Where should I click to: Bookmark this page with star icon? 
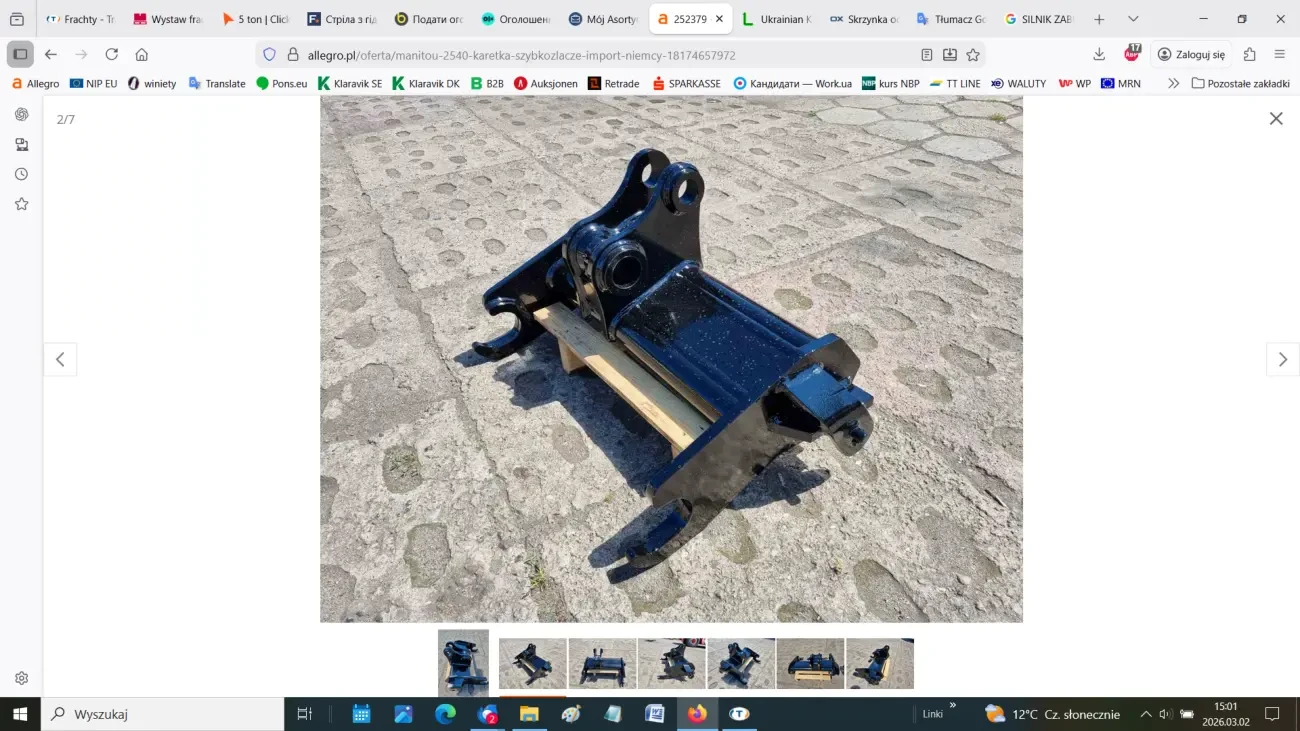pyautogui.click(x=973, y=55)
